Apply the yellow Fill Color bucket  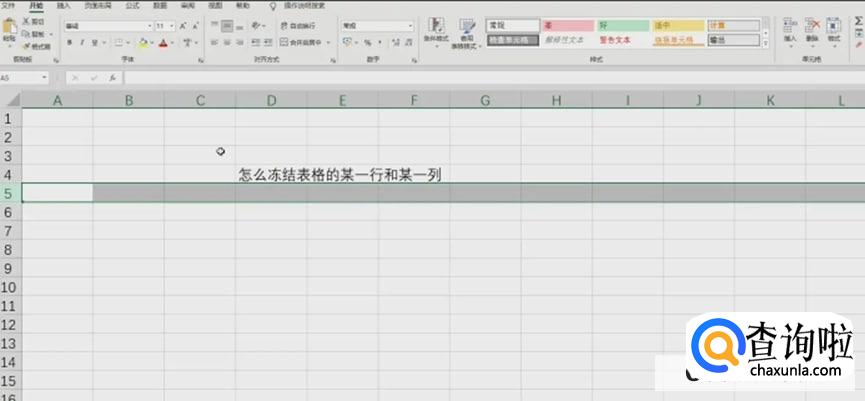coord(143,42)
